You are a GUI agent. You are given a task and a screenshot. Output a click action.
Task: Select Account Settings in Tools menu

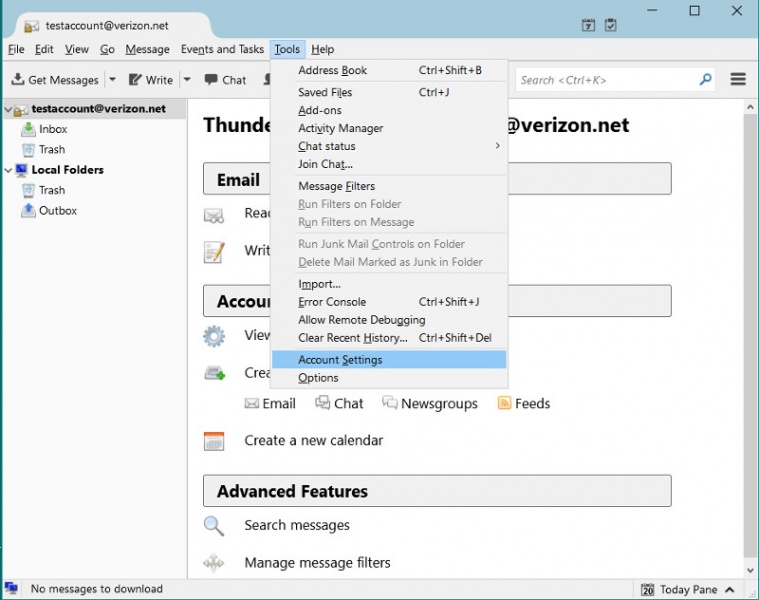pos(389,360)
